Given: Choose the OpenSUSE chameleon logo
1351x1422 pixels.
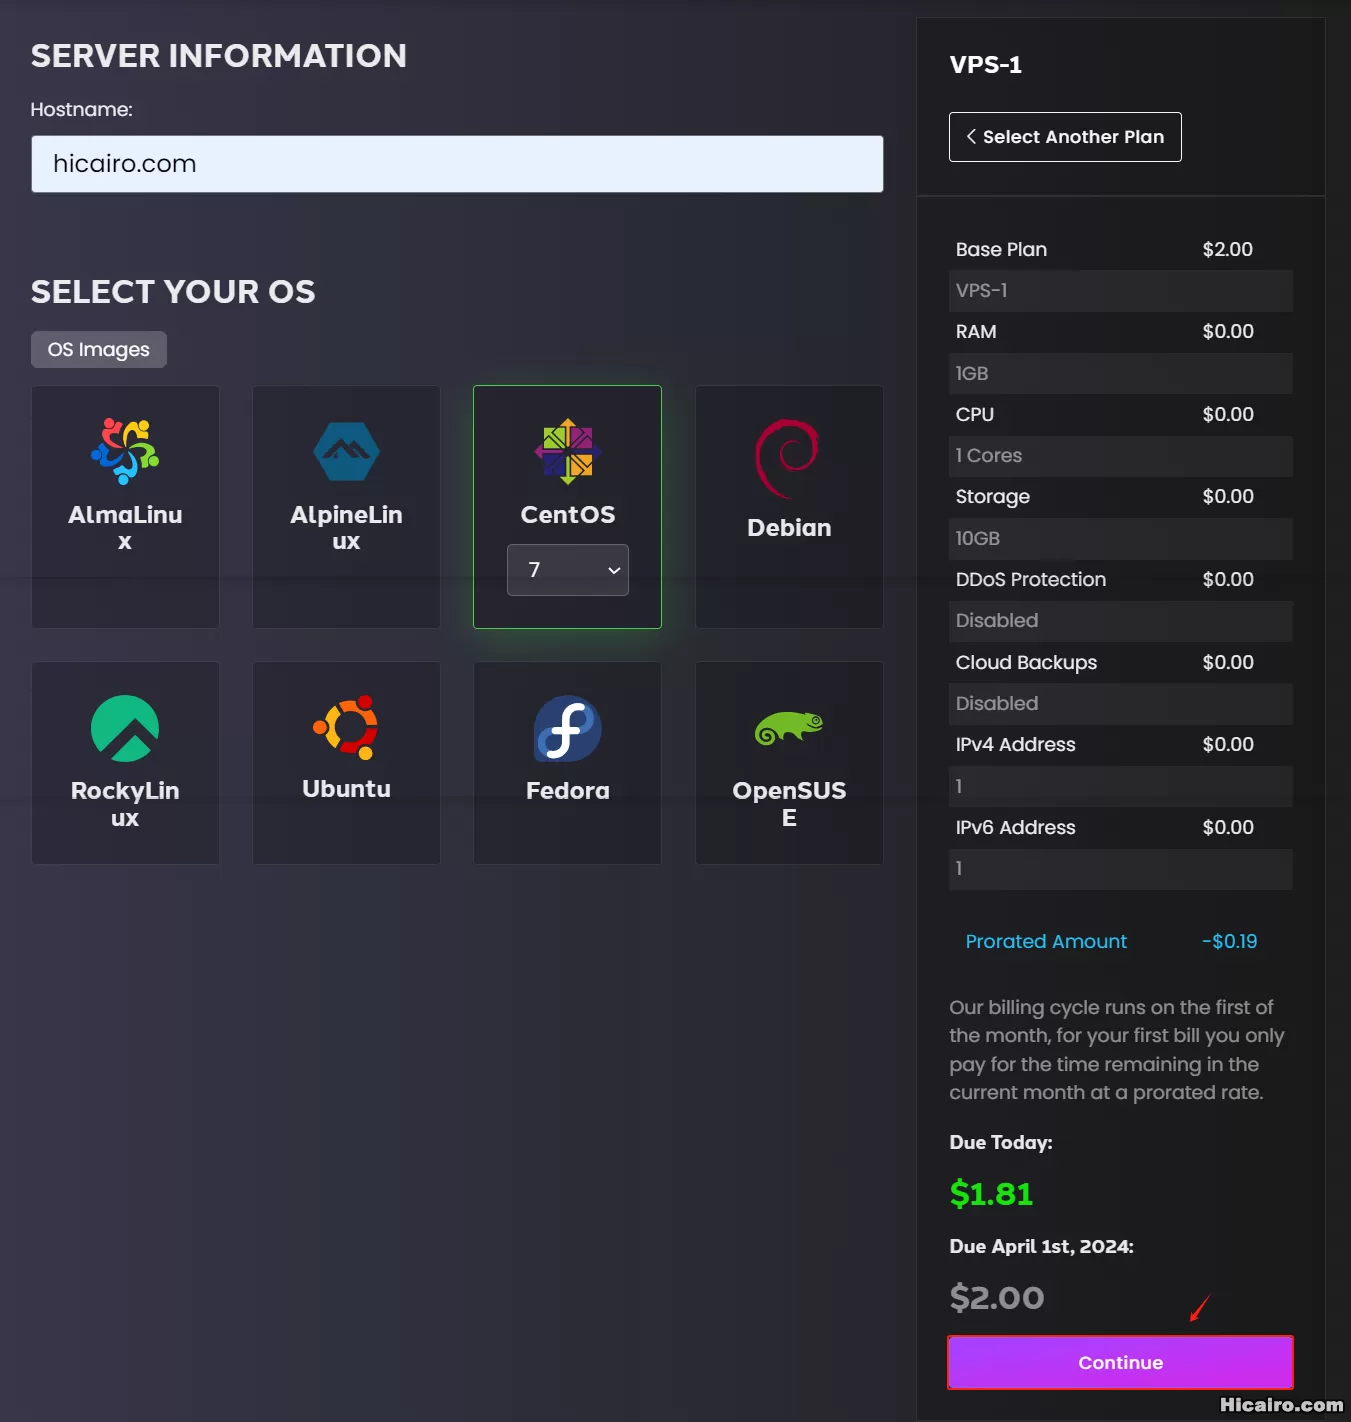Looking at the screenshot, I should pos(789,728).
